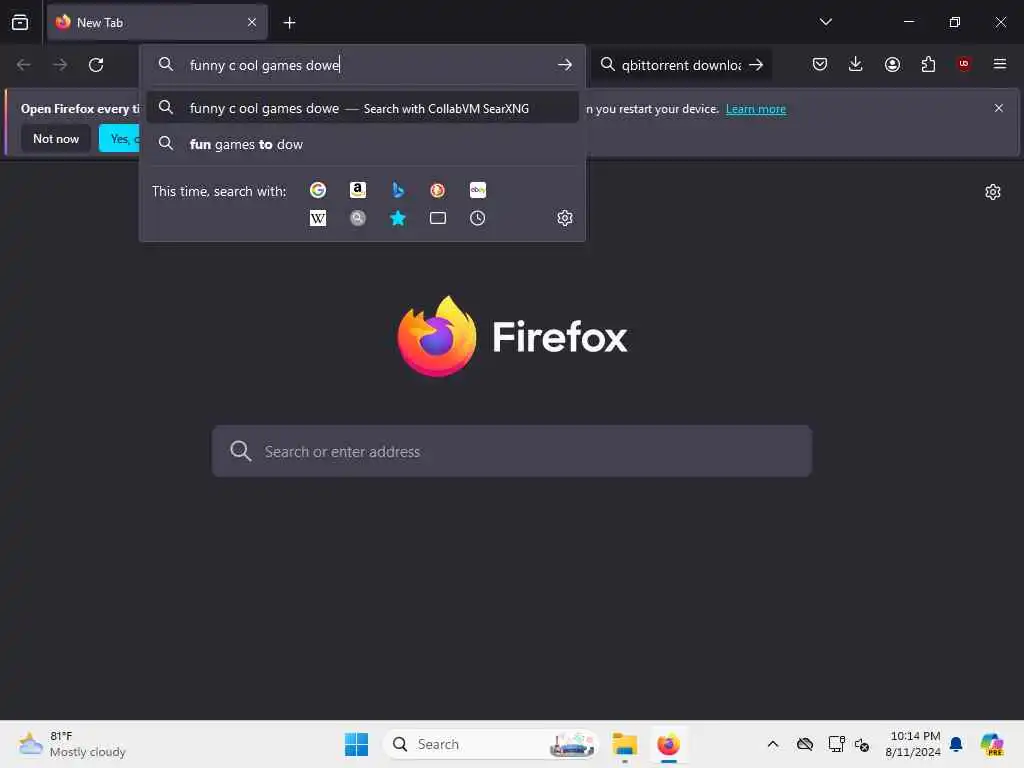The image size is (1024, 768).
Task: Select the New Tab tab
Action: point(157,23)
